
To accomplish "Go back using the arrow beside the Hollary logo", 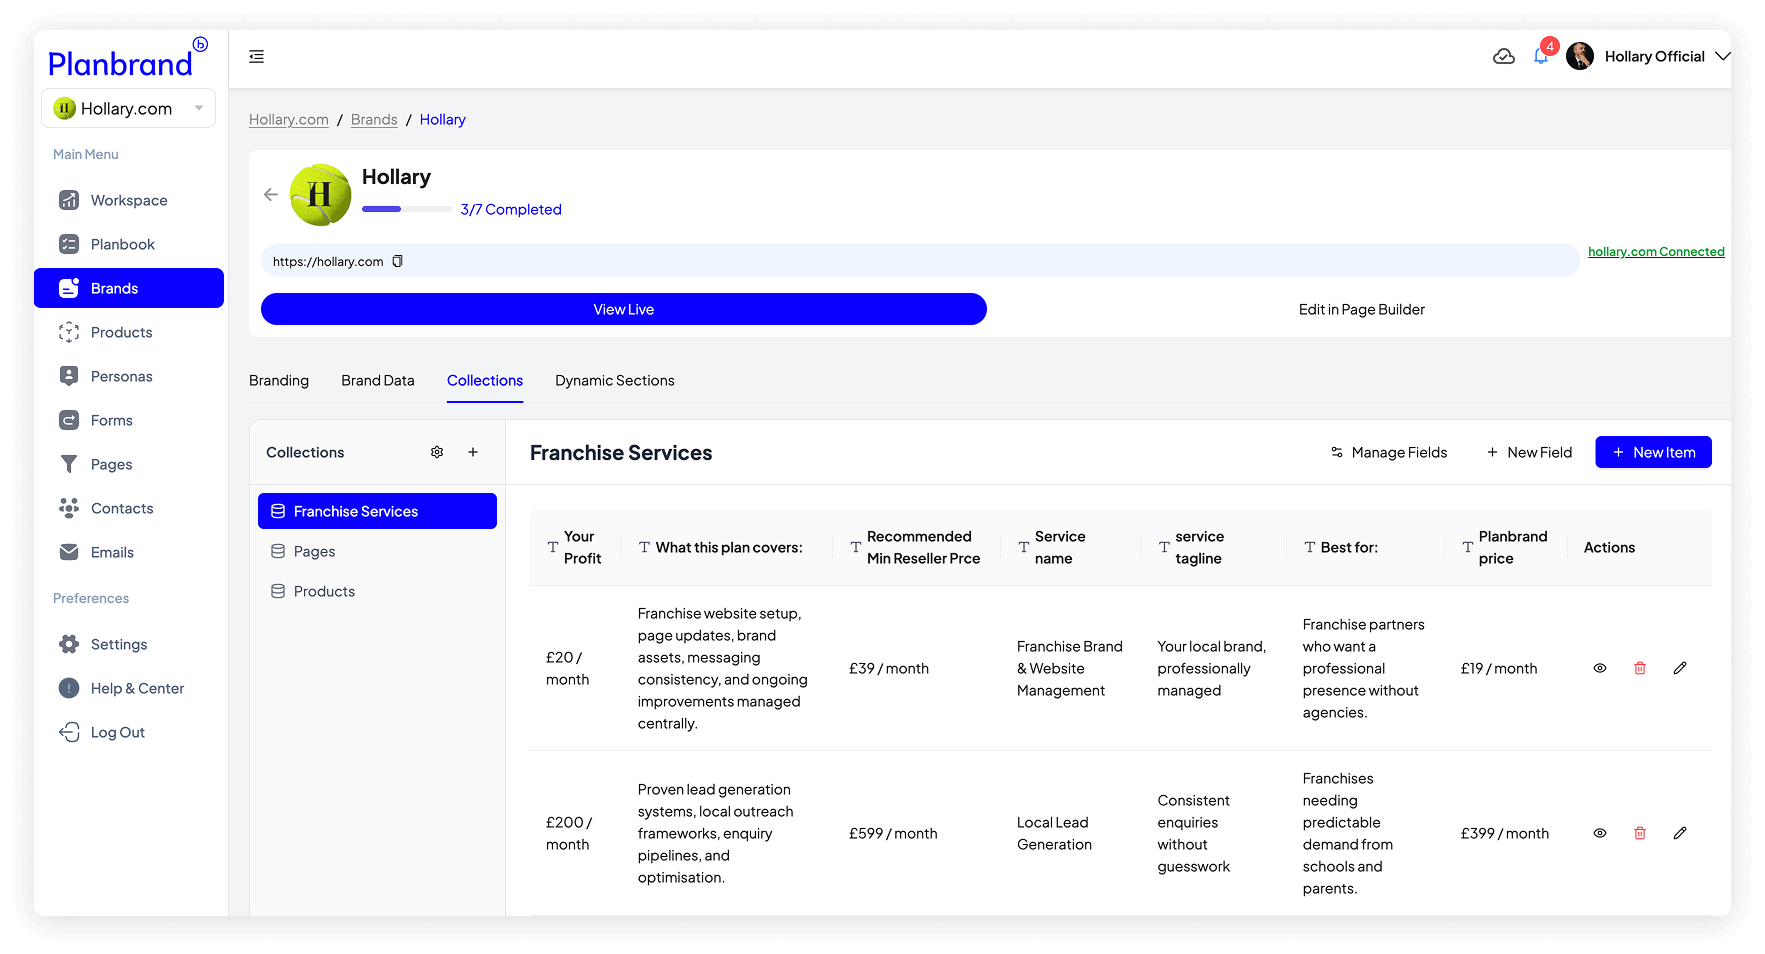I will click(x=271, y=195).
